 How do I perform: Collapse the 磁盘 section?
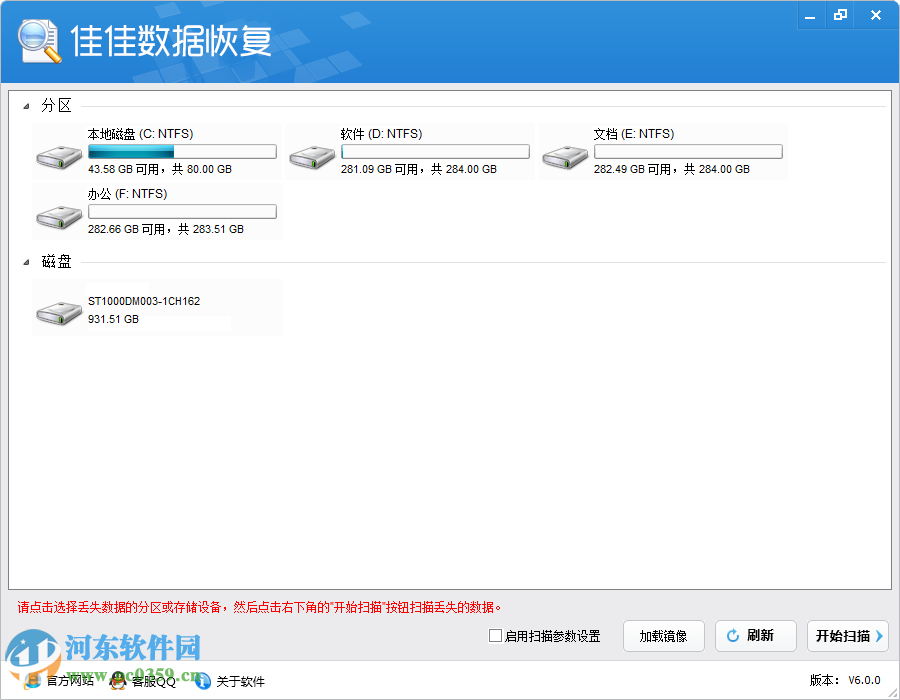point(26,262)
